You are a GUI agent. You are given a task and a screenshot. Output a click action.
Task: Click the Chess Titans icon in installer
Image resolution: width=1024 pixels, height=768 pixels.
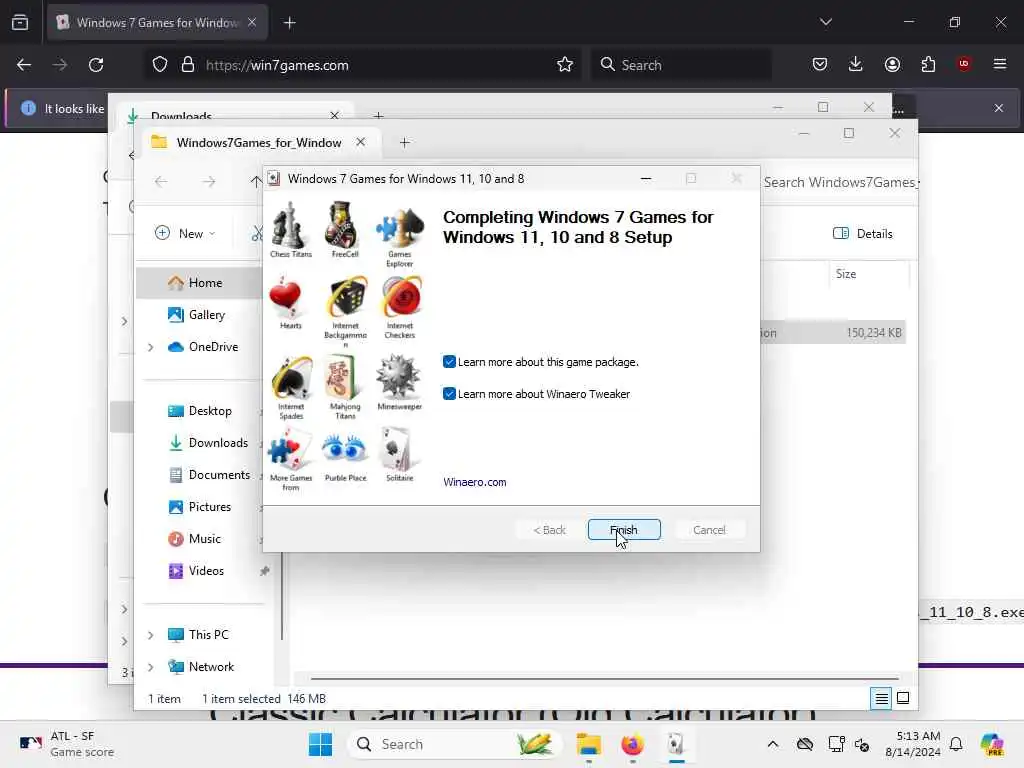289,225
